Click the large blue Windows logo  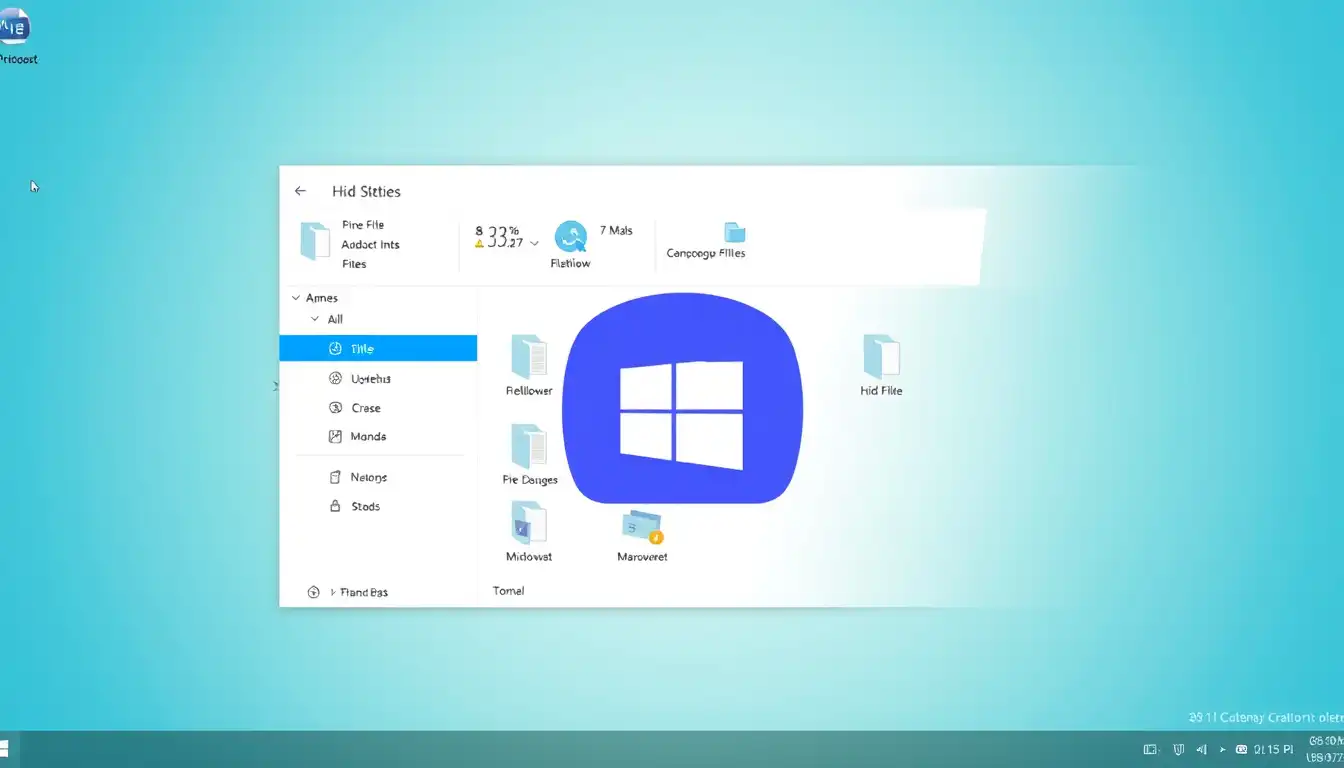click(x=682, y=398)
